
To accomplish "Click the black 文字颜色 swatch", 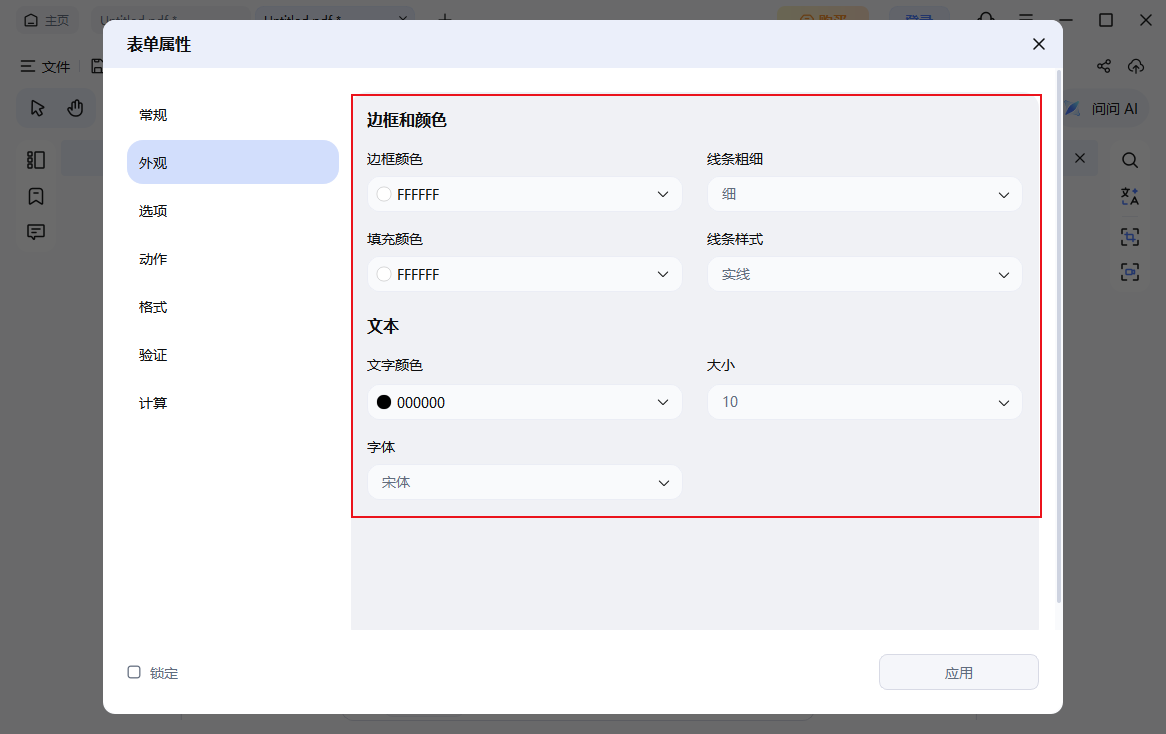I will (384, 402).
